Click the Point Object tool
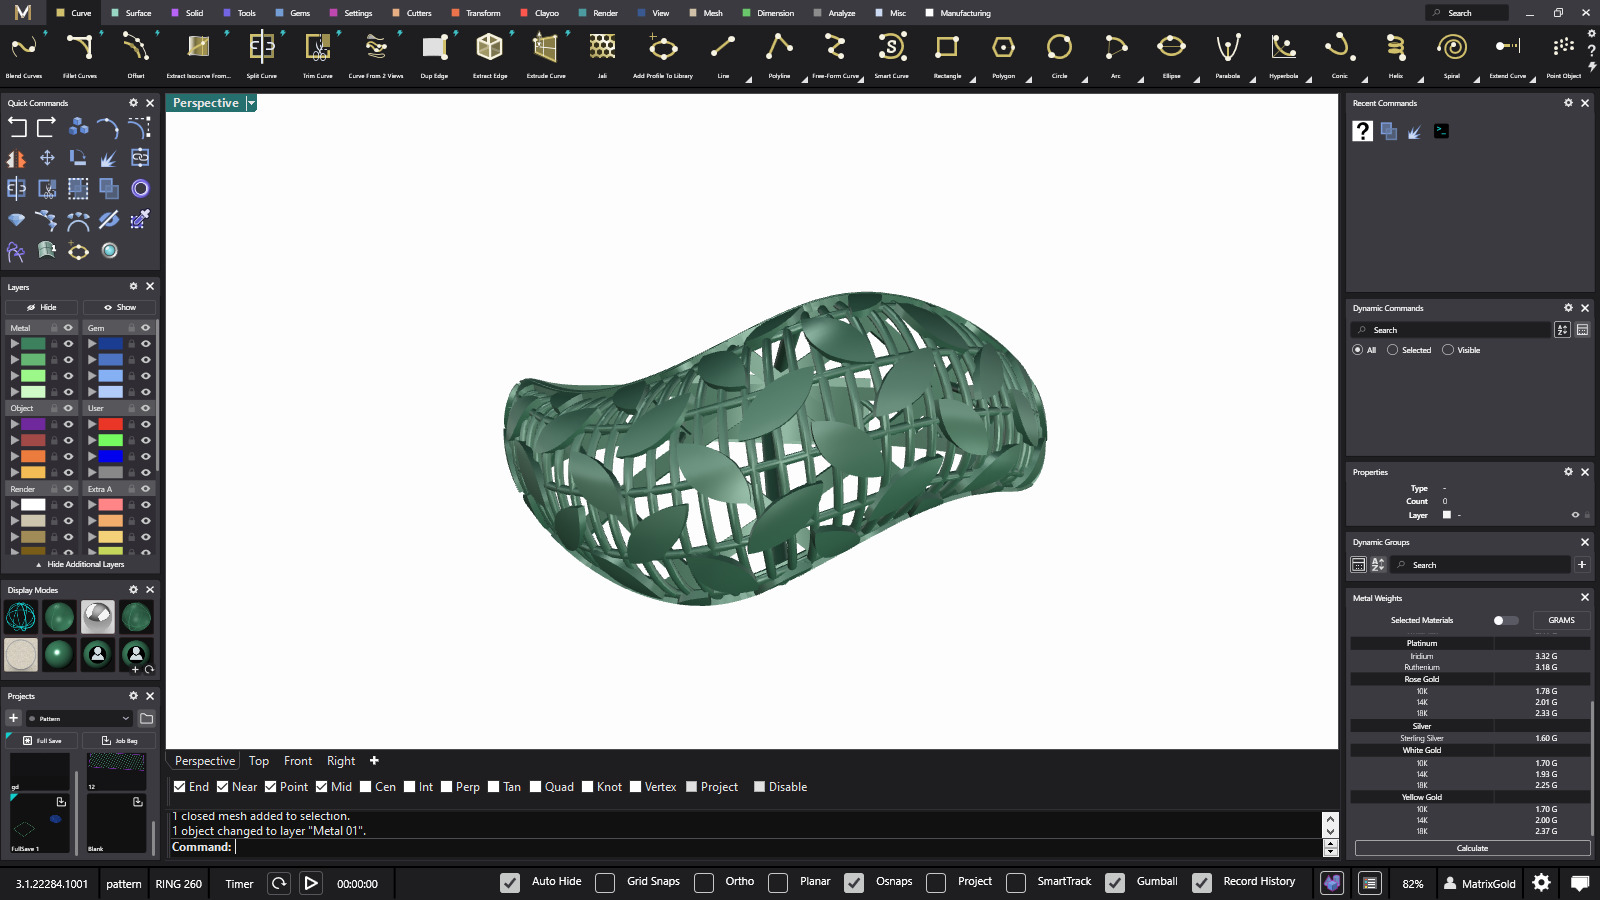Viewport: 1600px width, 900px height. click(1563, 55)
